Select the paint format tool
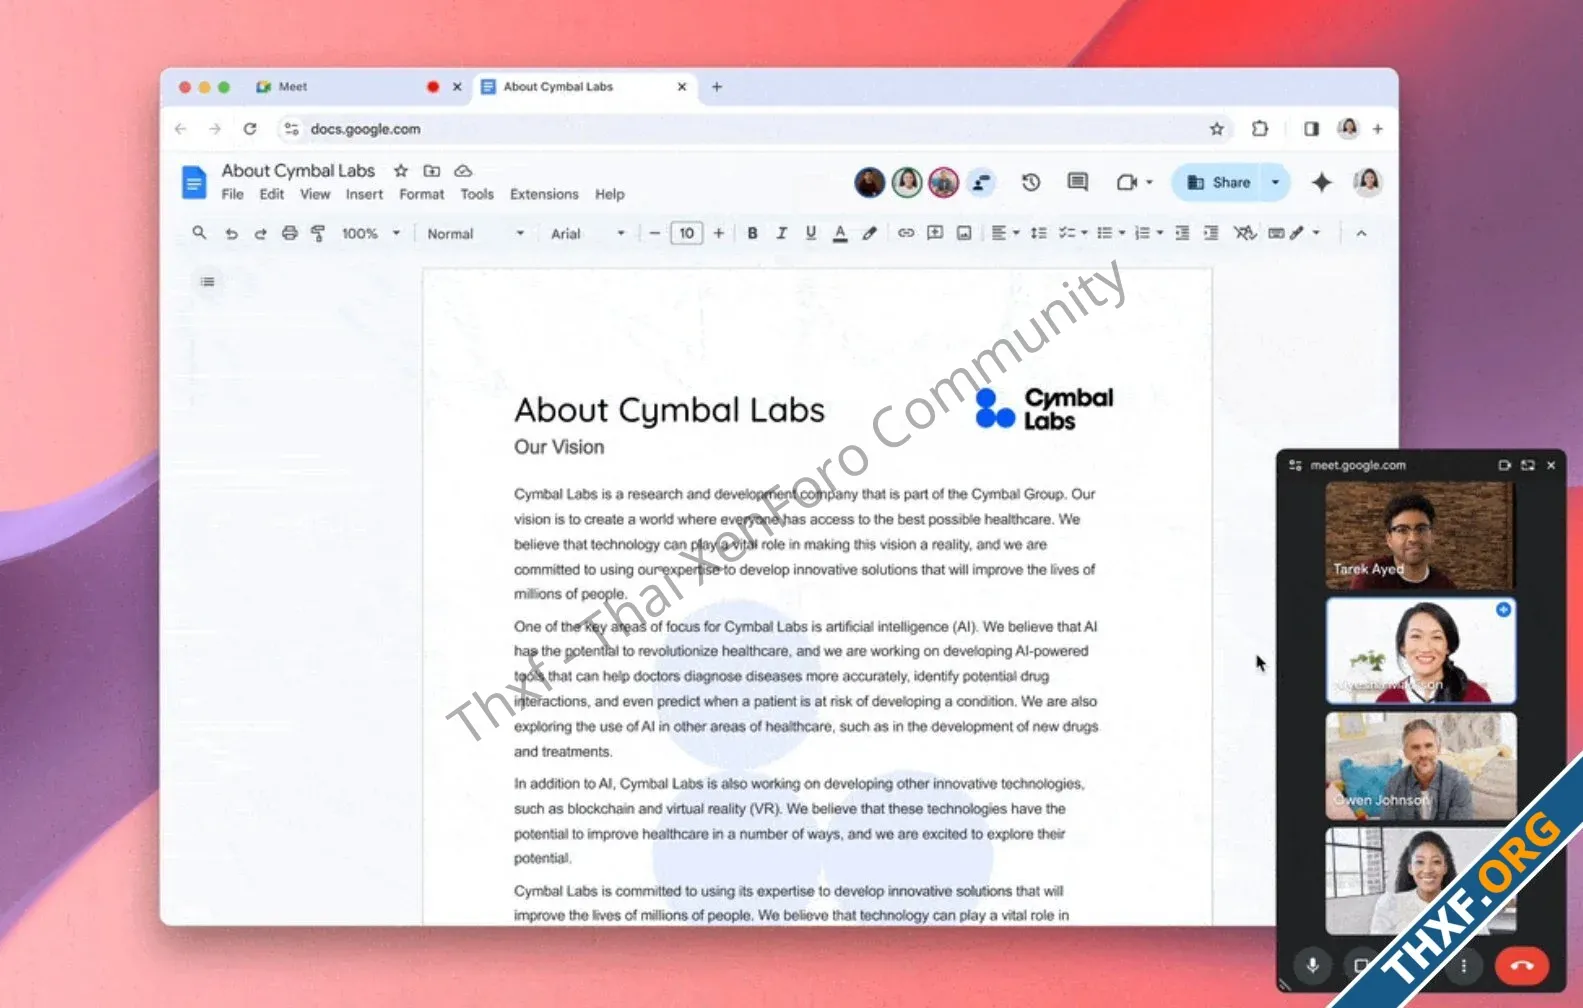The width and height of the screenshot is (1583, 1008). click(318, 233)
